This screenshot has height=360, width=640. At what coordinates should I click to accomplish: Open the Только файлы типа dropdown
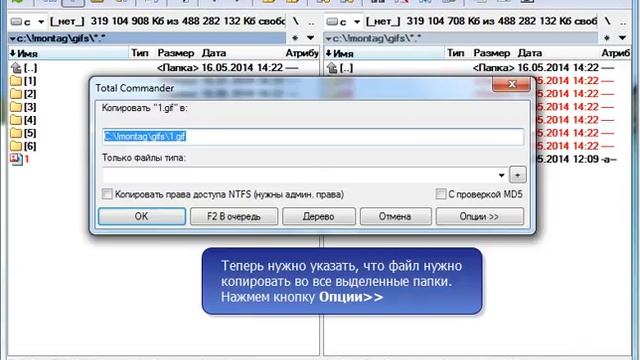[501, 175]
